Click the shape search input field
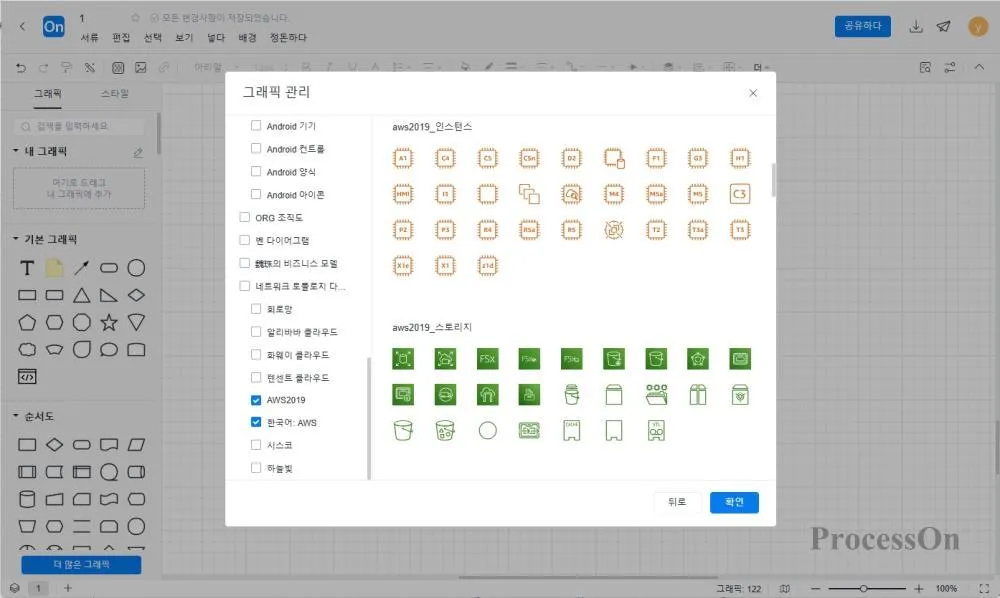Screen dimensions: 1000x598 tap(79, 126)
